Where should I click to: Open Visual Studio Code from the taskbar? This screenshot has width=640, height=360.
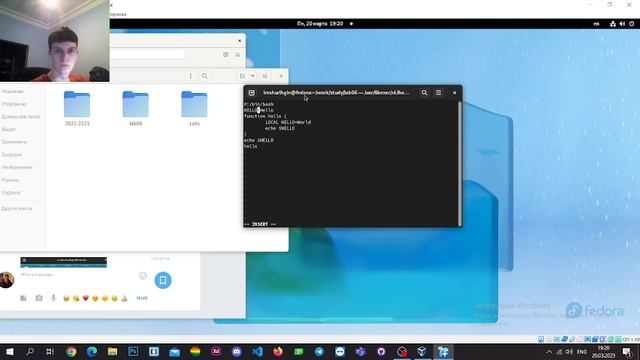(257, 351)
